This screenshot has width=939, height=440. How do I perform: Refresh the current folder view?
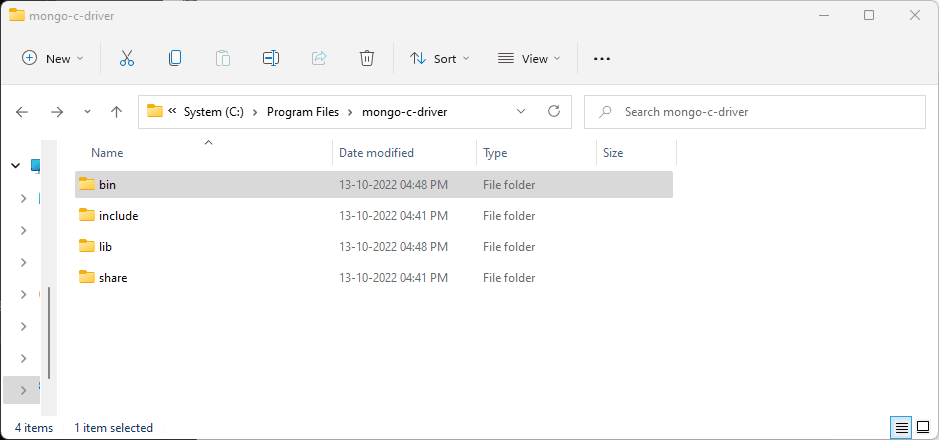pos(554,112)
